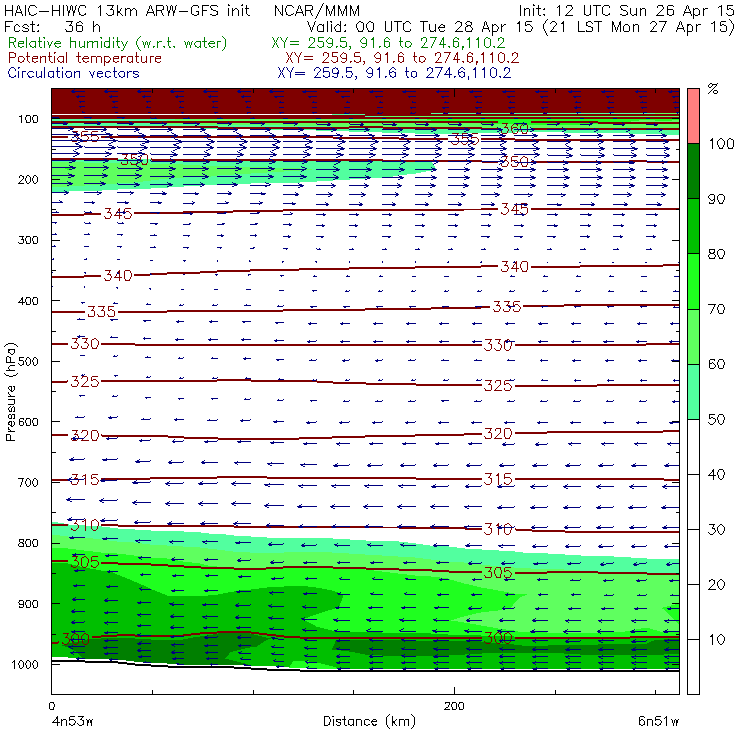This screenshot has height=740, width=740.
Task: Select the 70–80% bright green colorbar segment
Action: coord(693,281)
